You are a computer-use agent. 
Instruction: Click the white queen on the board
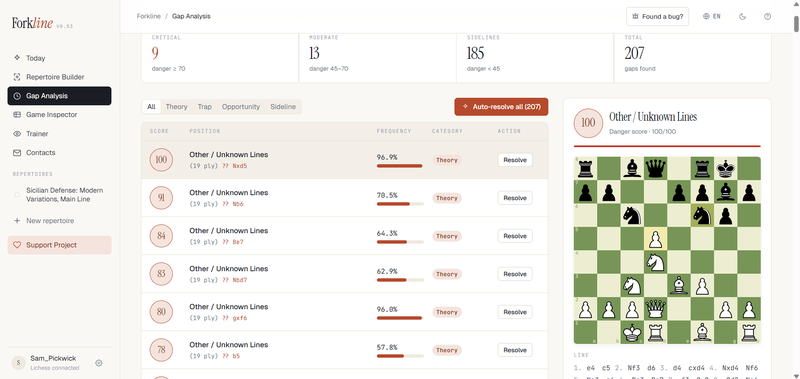pyautogui.click(x=656, y=308)
